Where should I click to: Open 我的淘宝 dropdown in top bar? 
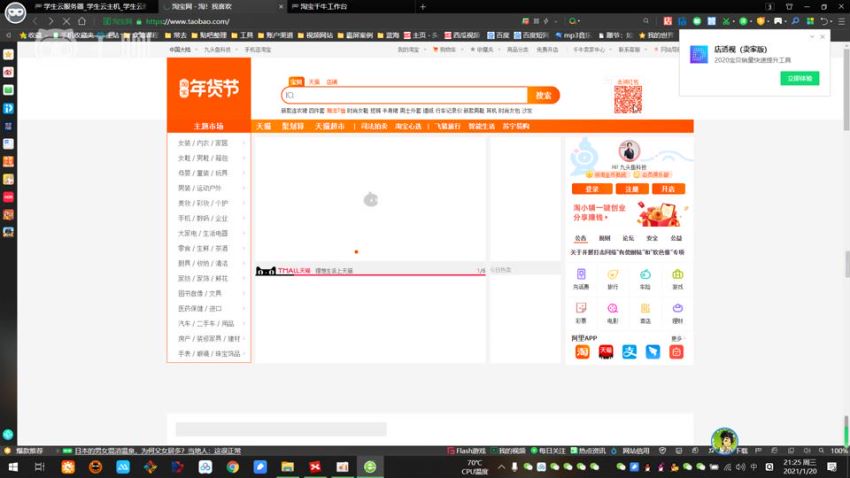pyautogui.click(x=411, y=49)
